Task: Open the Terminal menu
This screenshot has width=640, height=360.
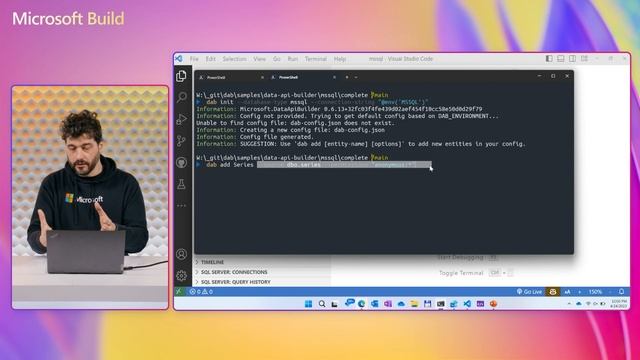Action: click(x=316, y=59)
